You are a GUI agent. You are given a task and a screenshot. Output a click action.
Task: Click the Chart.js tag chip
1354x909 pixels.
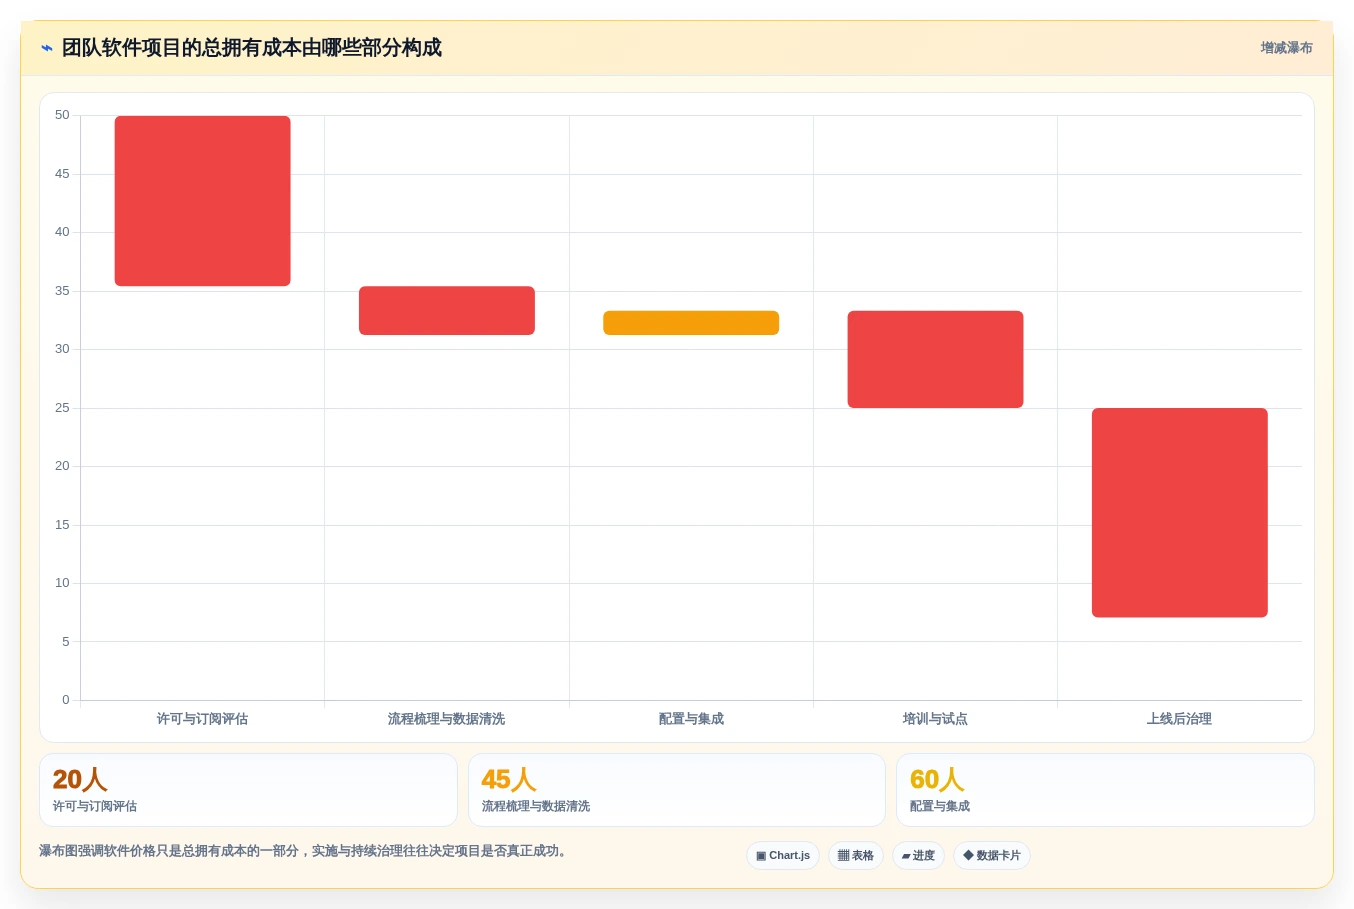(783, 856)
